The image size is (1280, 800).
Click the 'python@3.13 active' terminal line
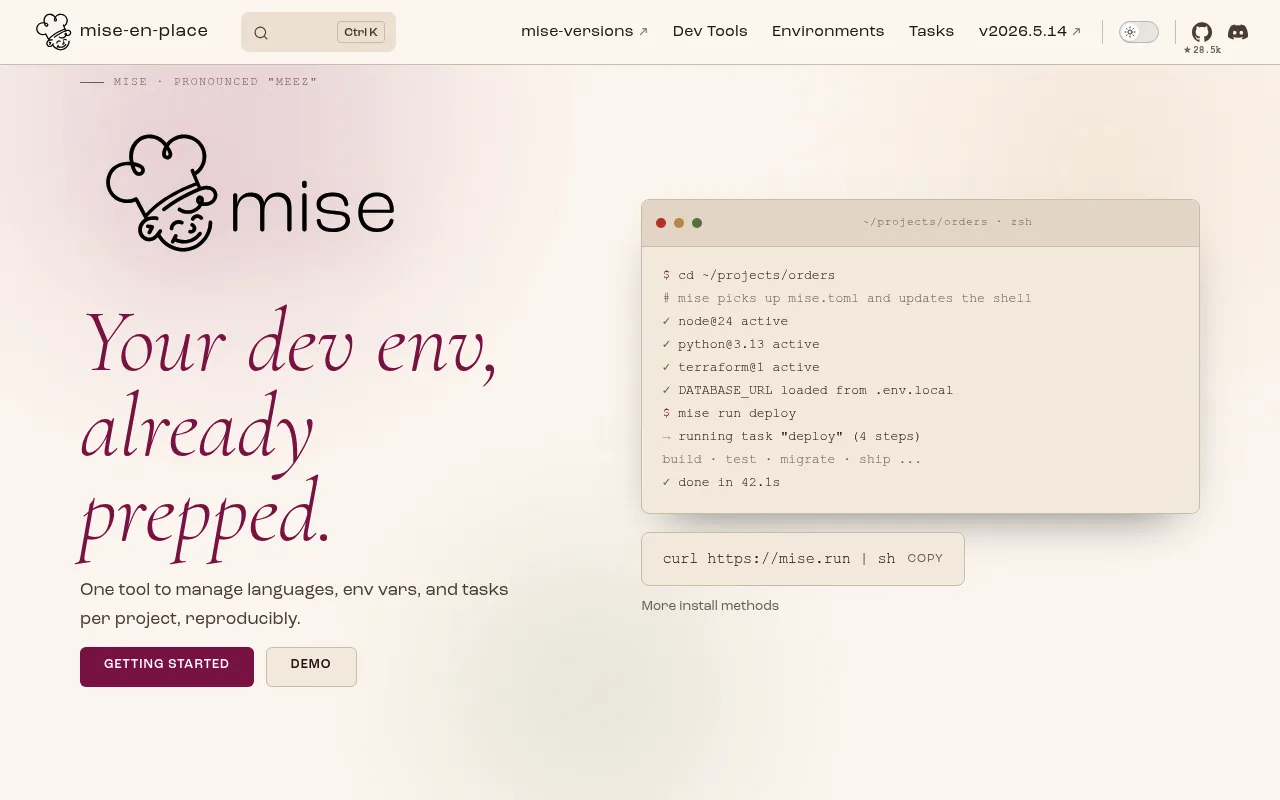(741, 344)
